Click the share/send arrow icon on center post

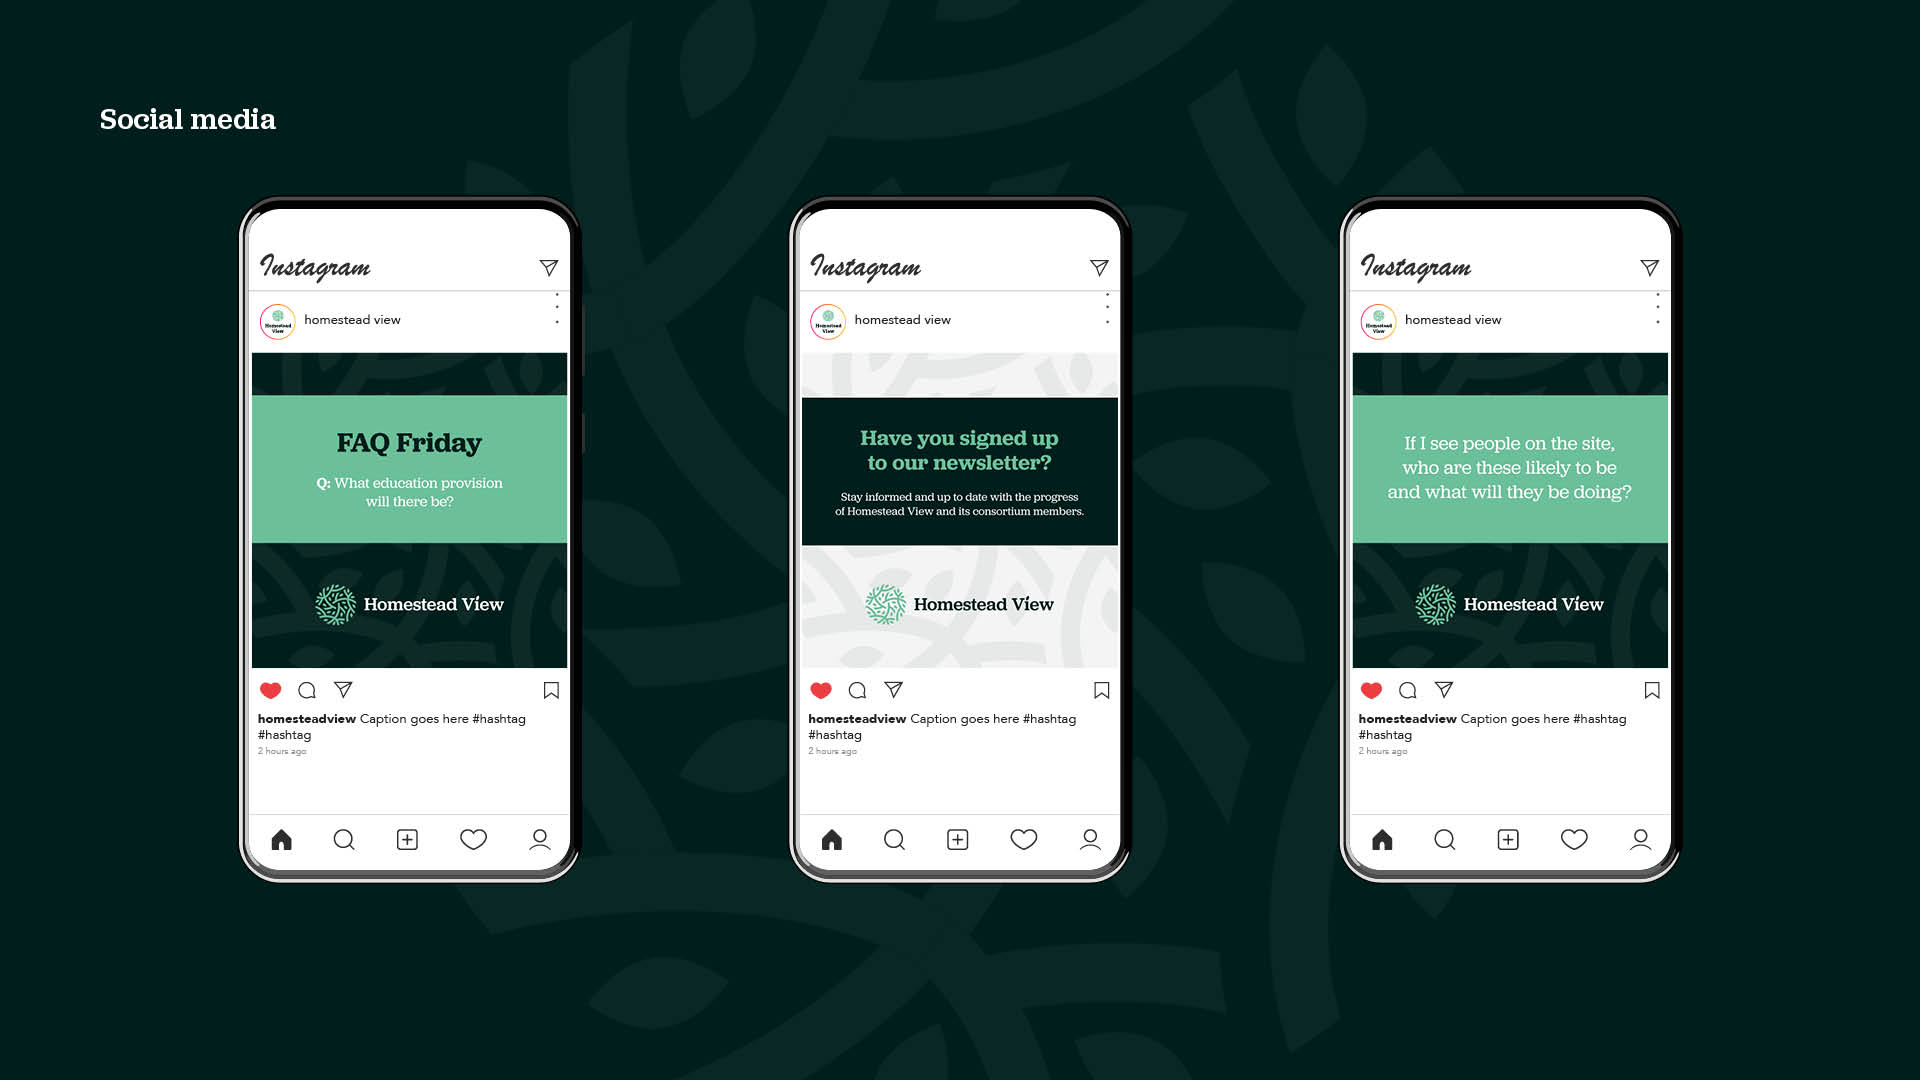point(891,690)
